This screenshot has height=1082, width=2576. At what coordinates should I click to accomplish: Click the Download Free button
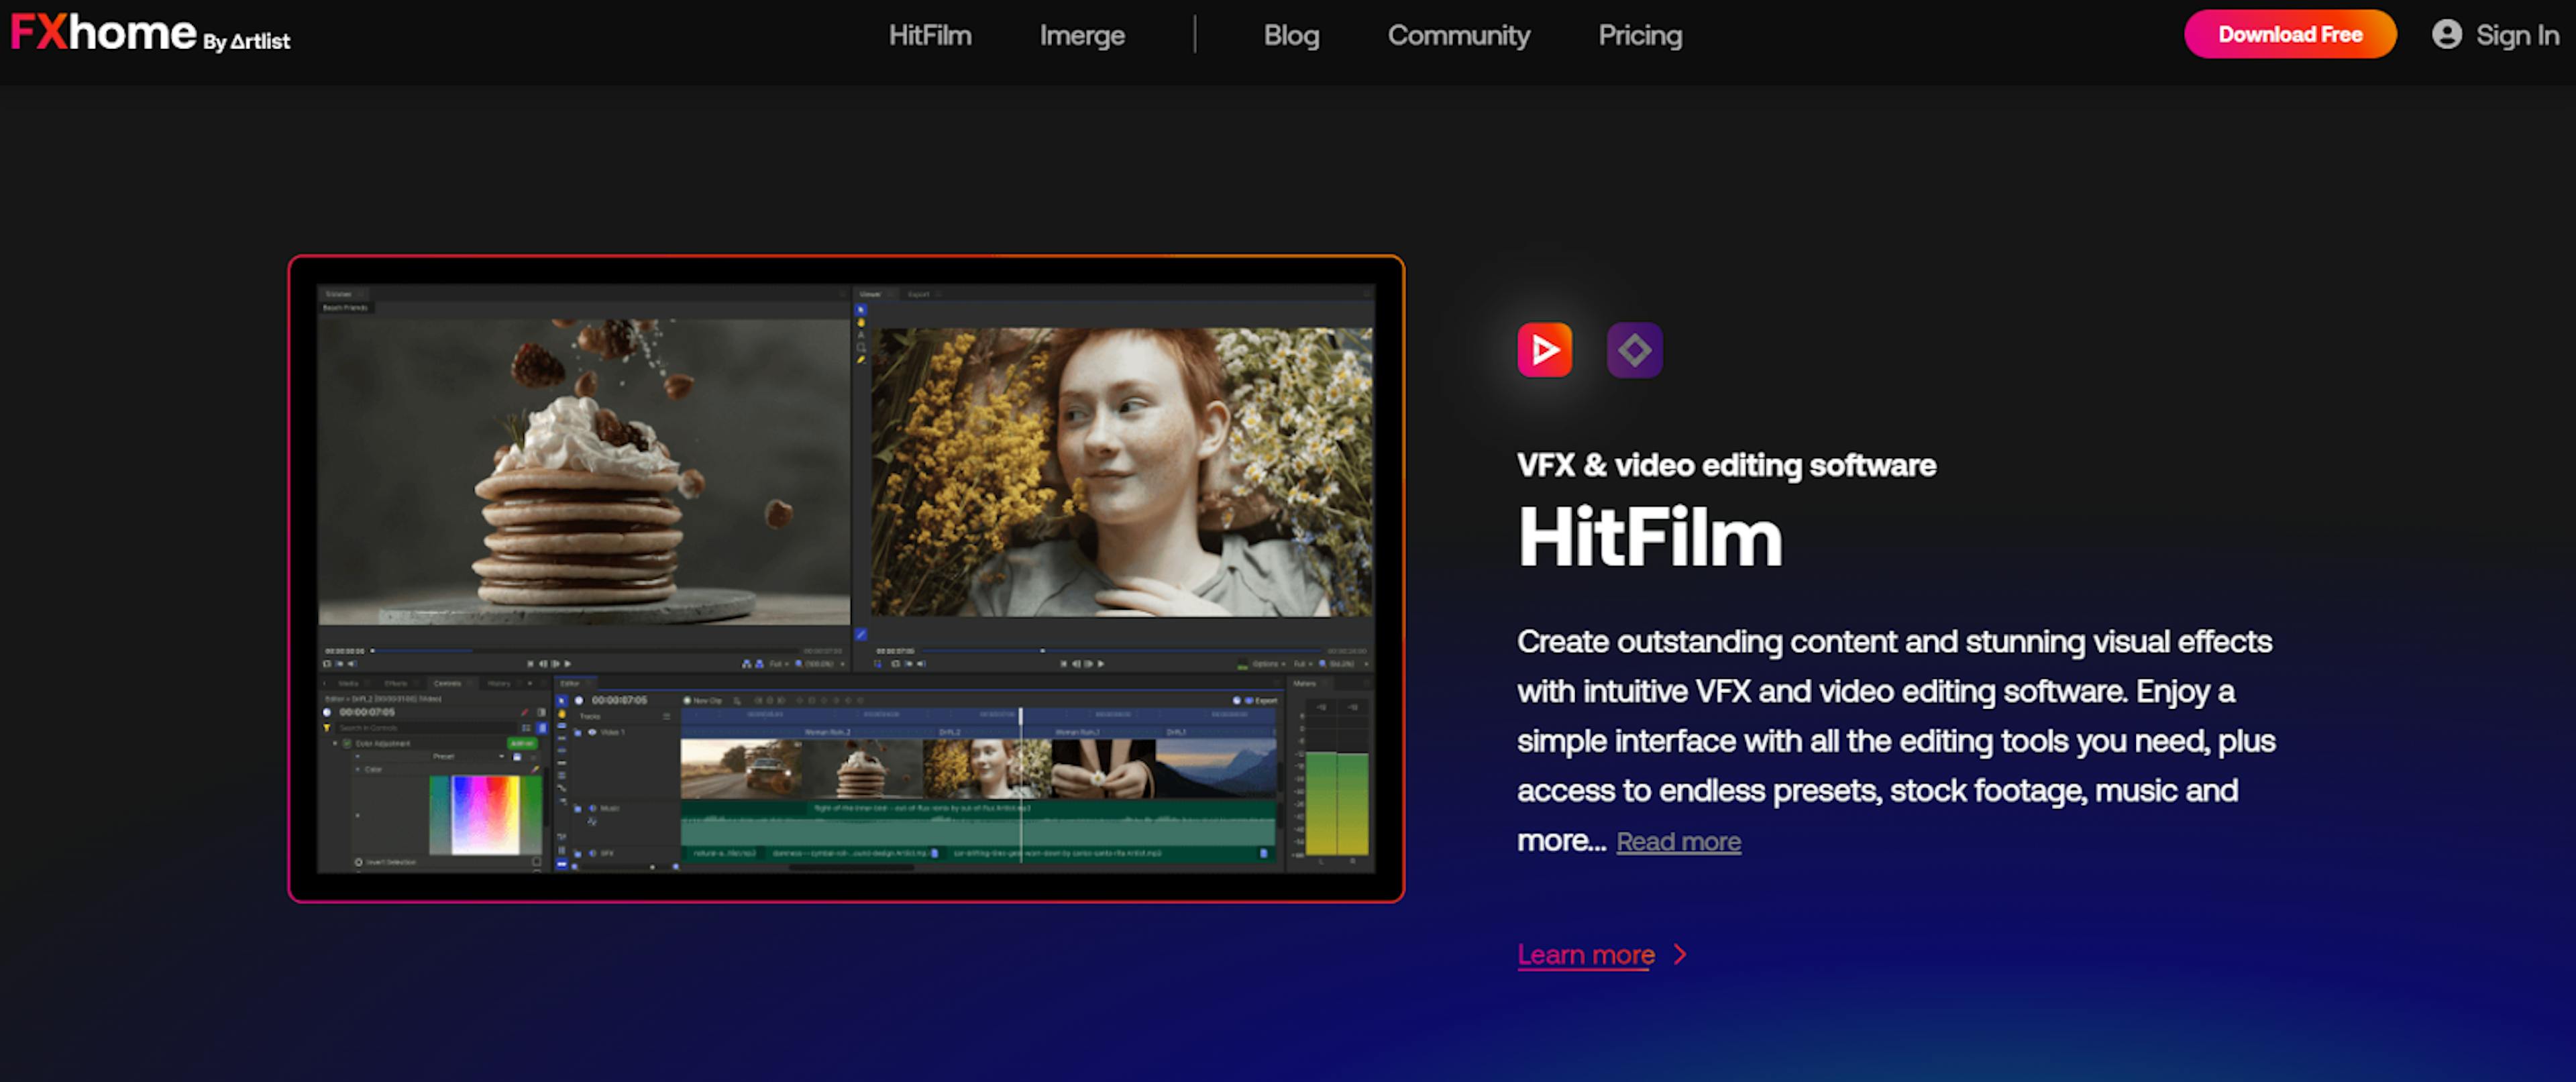[2290, 34]
